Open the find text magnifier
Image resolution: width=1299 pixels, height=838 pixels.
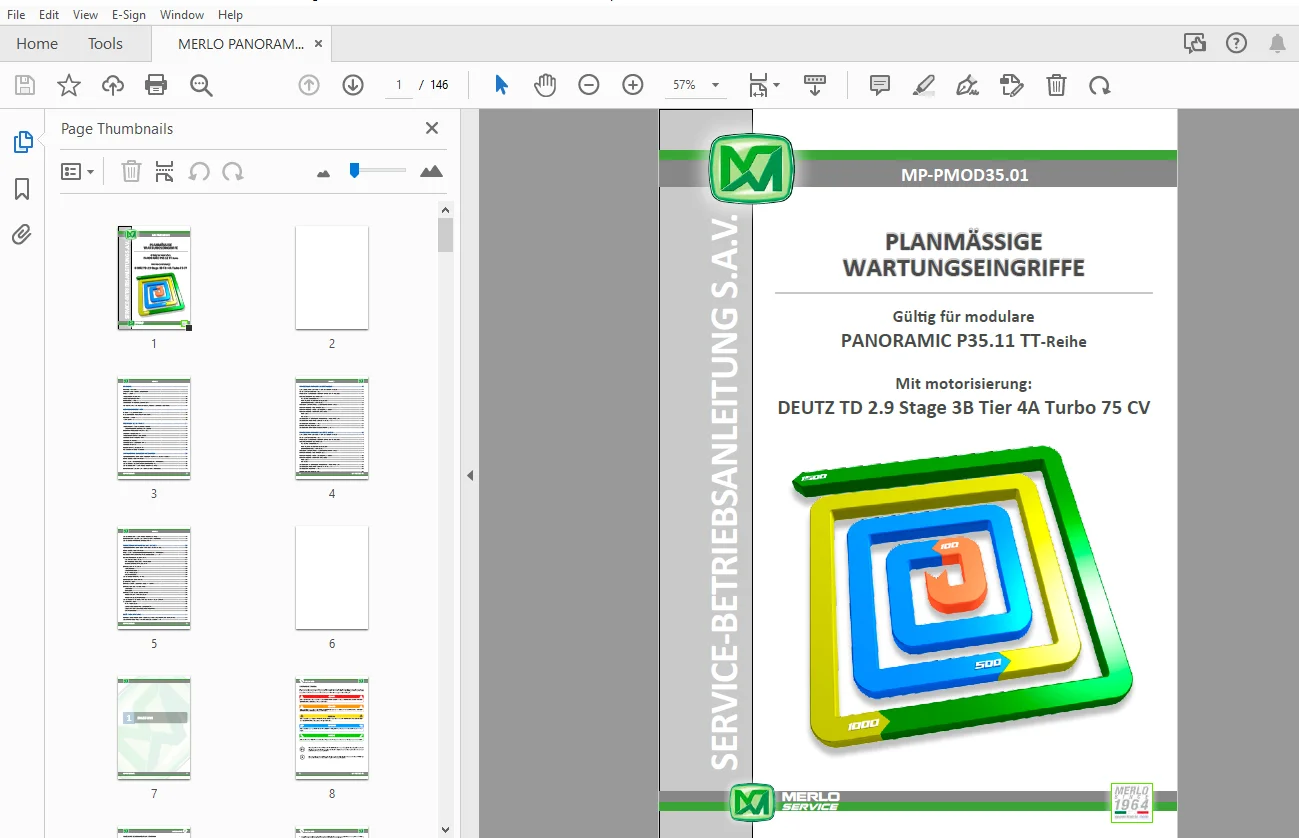tap(202, 85)
